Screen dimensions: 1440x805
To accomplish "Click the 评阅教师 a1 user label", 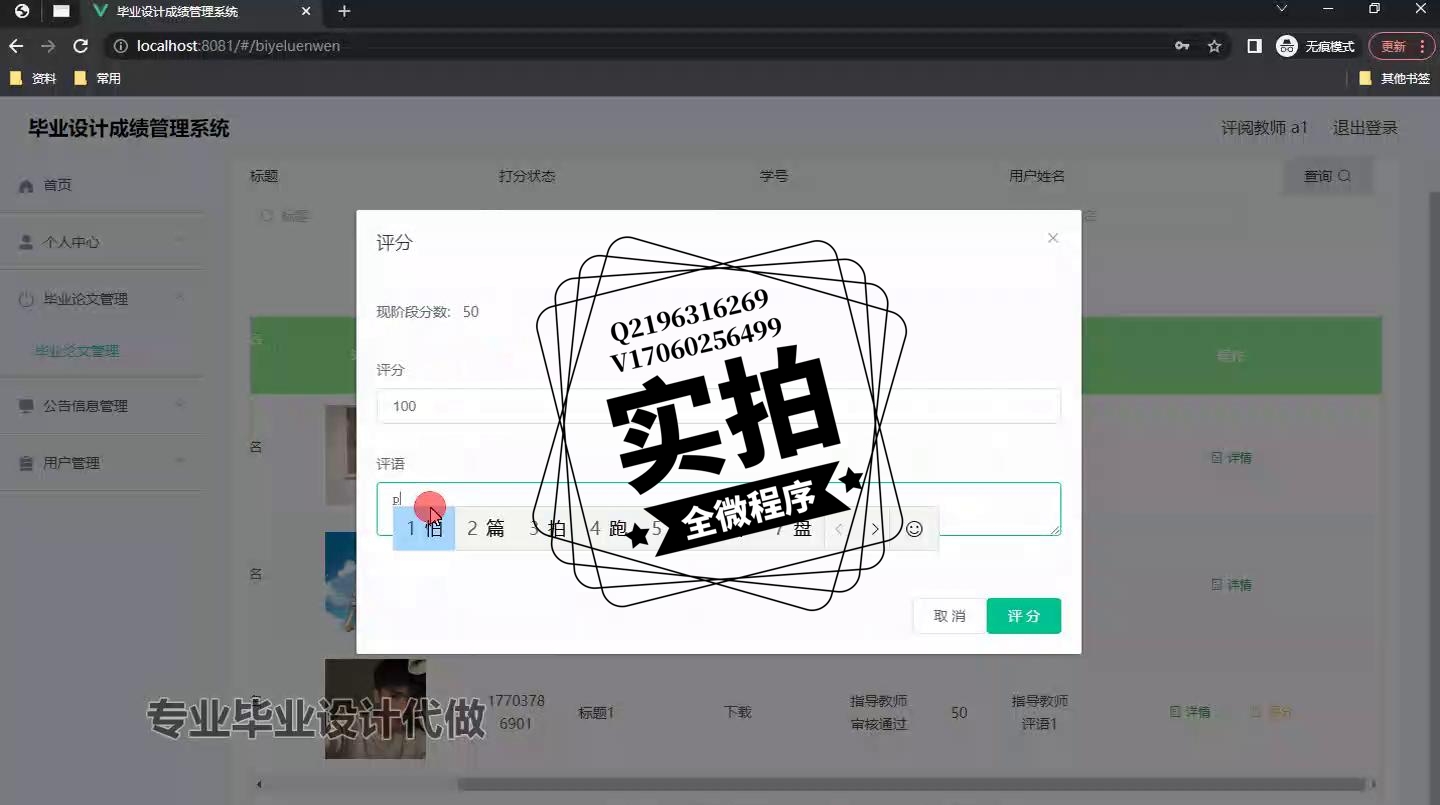I will [x=1264, y=128].
